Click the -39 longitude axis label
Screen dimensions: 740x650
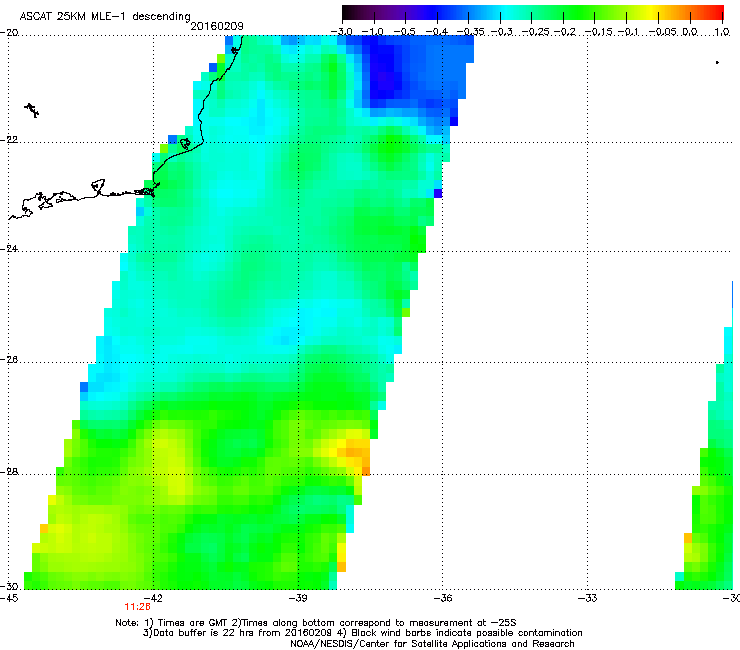(298, 598)
